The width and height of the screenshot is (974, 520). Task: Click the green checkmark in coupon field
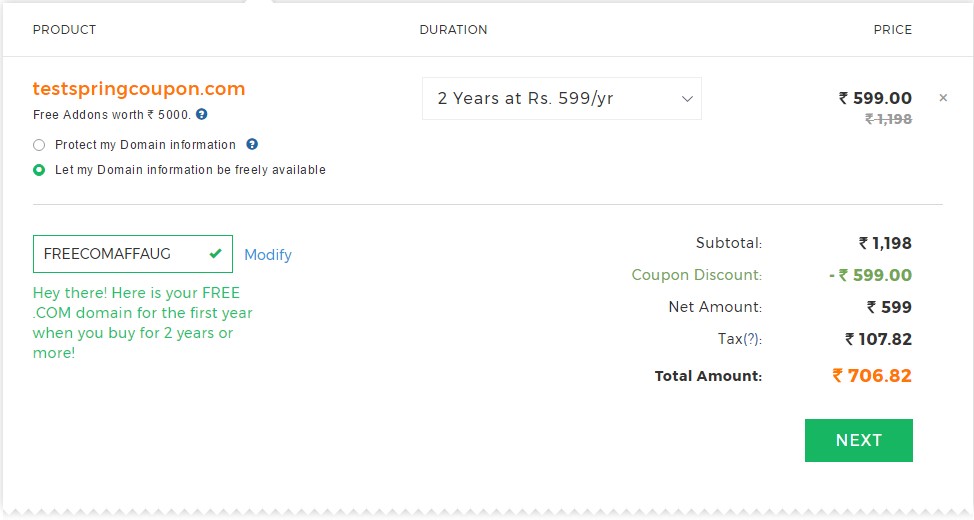tap(216, 253)
